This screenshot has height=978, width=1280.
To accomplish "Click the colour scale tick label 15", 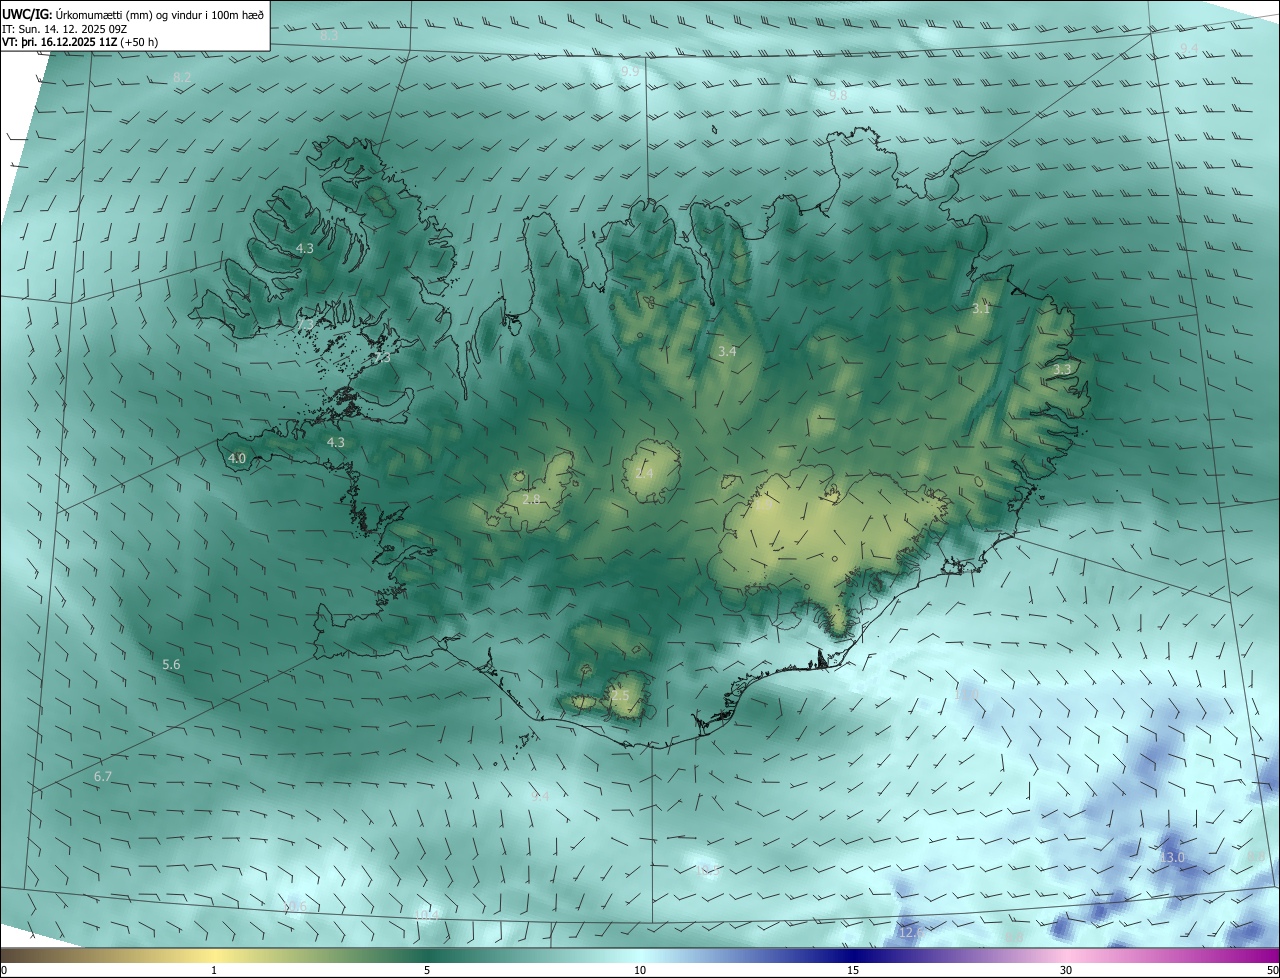I will tap(853, 970).
